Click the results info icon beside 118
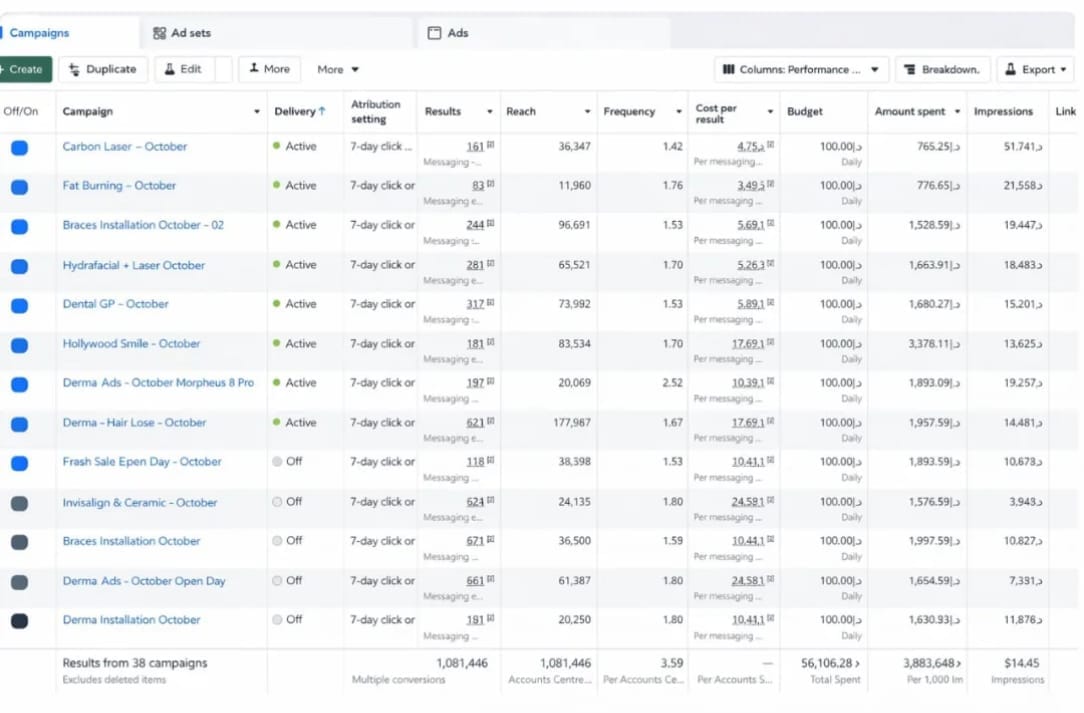The height and width of the screenshot is (713, 1084). click(x=491, y=461)
